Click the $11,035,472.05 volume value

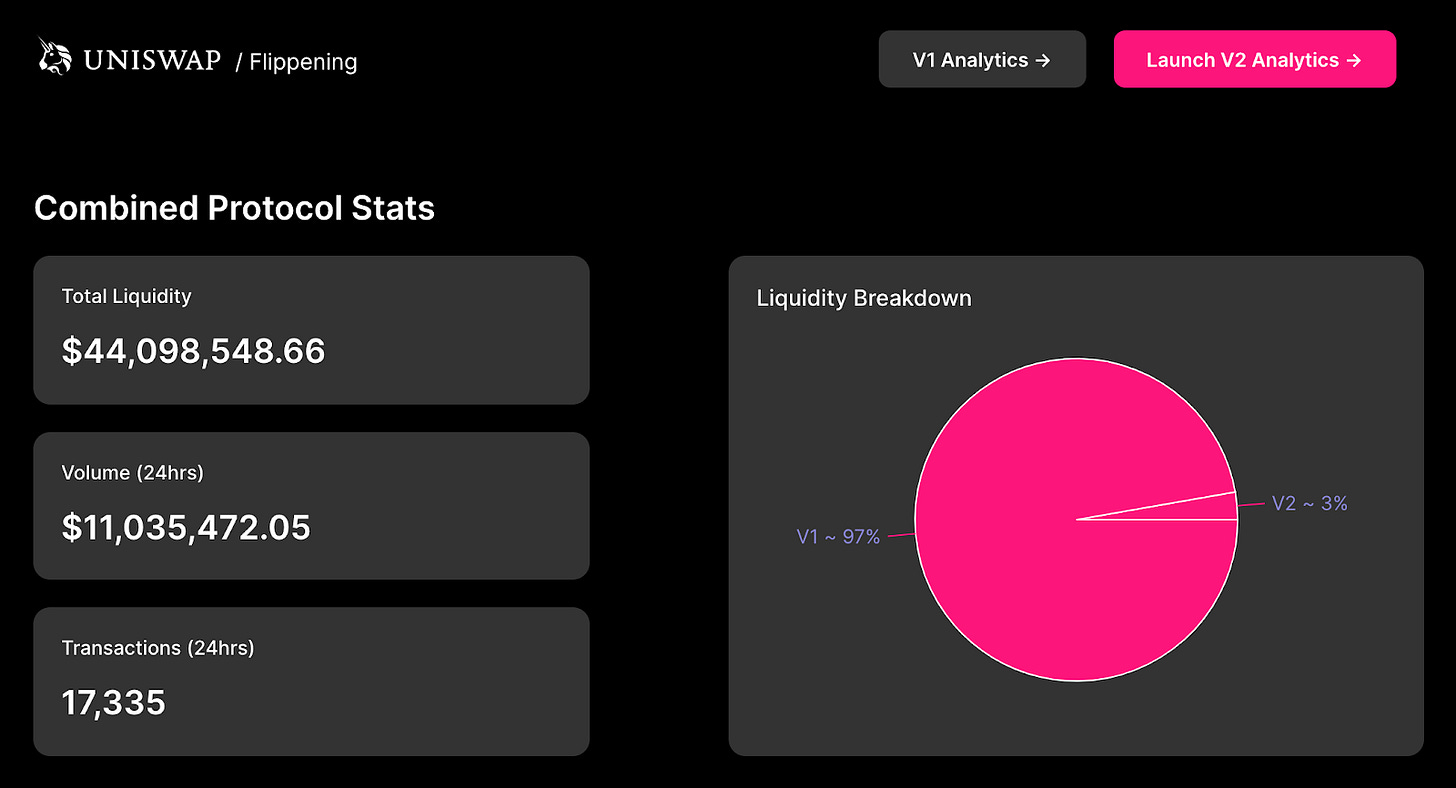click(x=186, y=527)
